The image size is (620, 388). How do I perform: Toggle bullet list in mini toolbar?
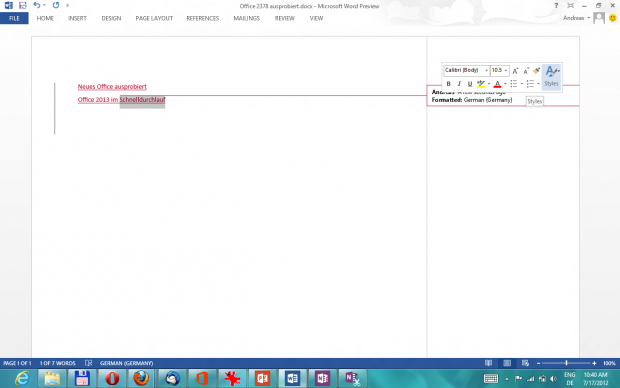[x=514, y=84]
